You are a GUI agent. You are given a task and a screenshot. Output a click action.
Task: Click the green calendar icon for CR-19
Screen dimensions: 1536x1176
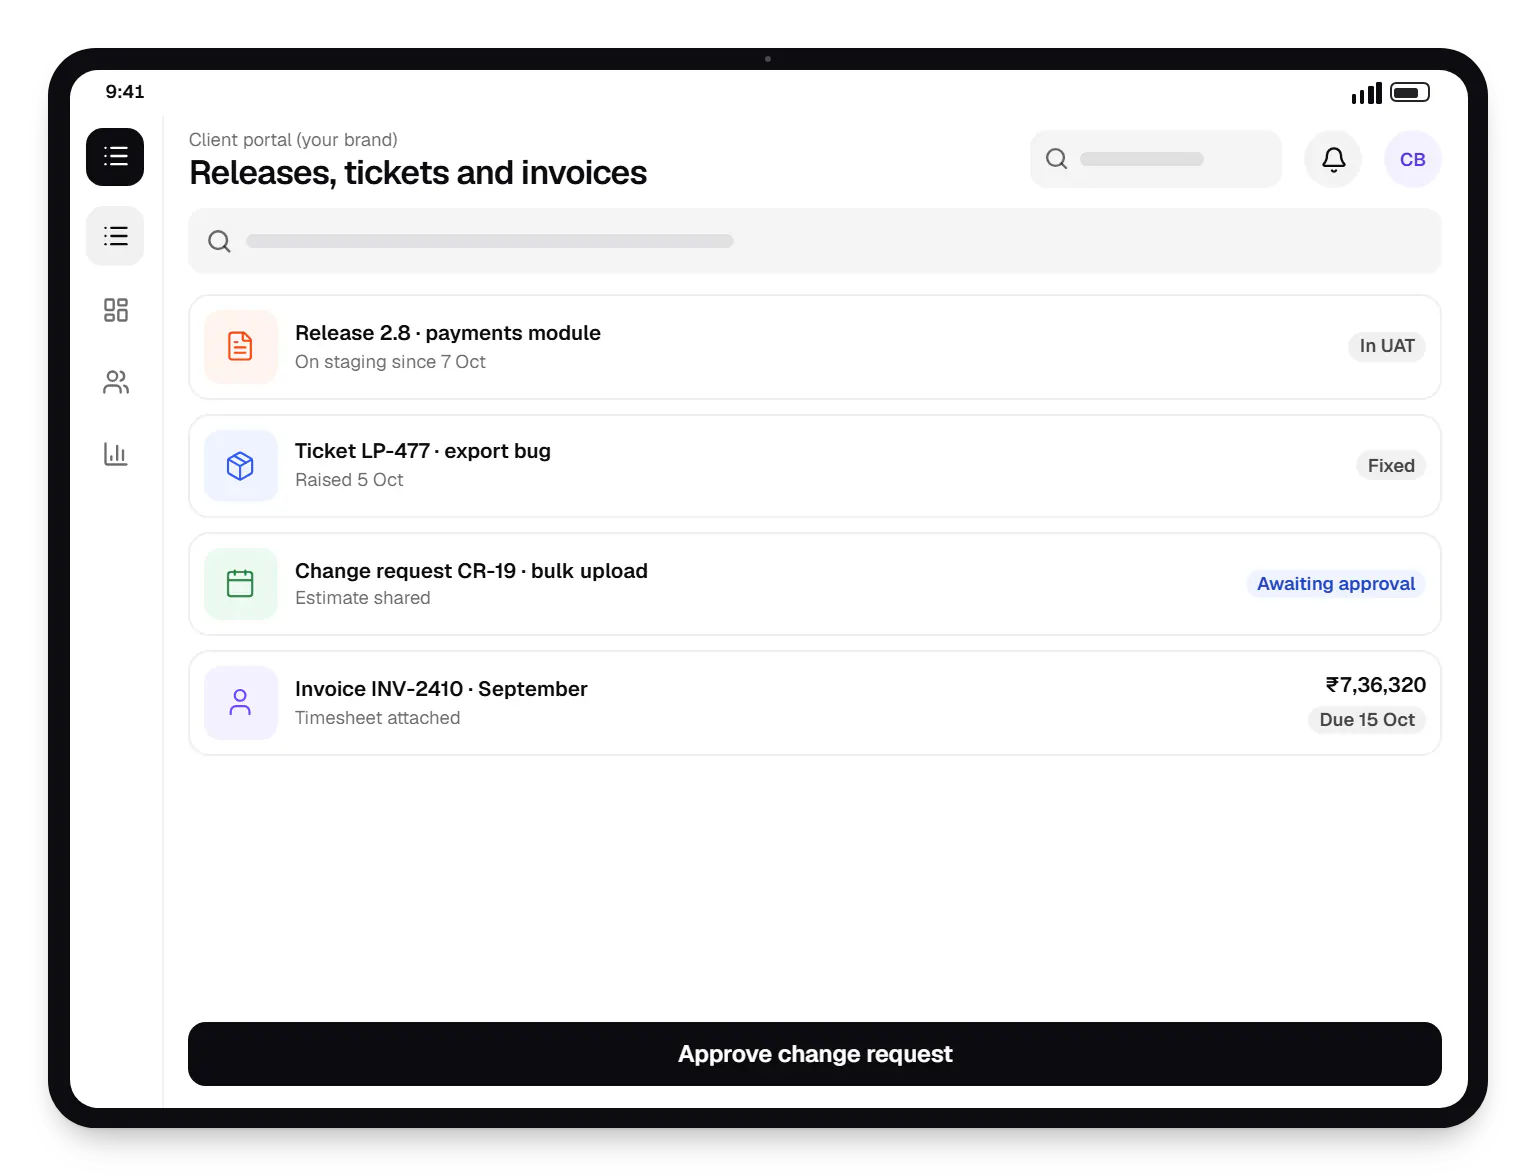(x=240, y=584)
